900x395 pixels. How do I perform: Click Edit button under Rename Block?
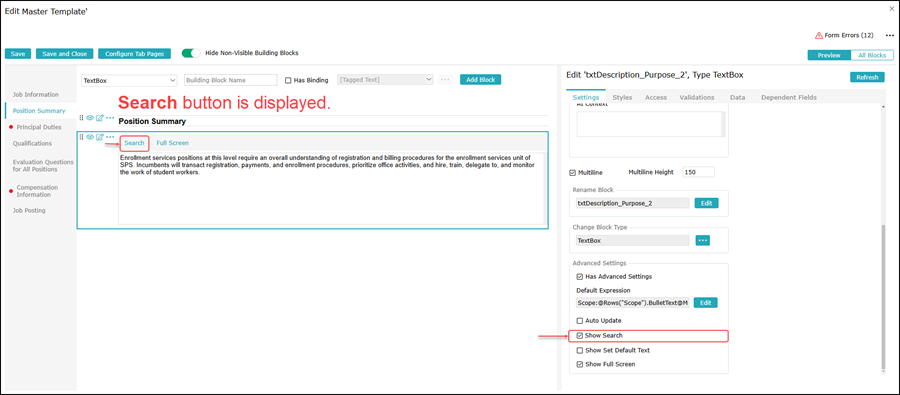click(x=706, y=203)
